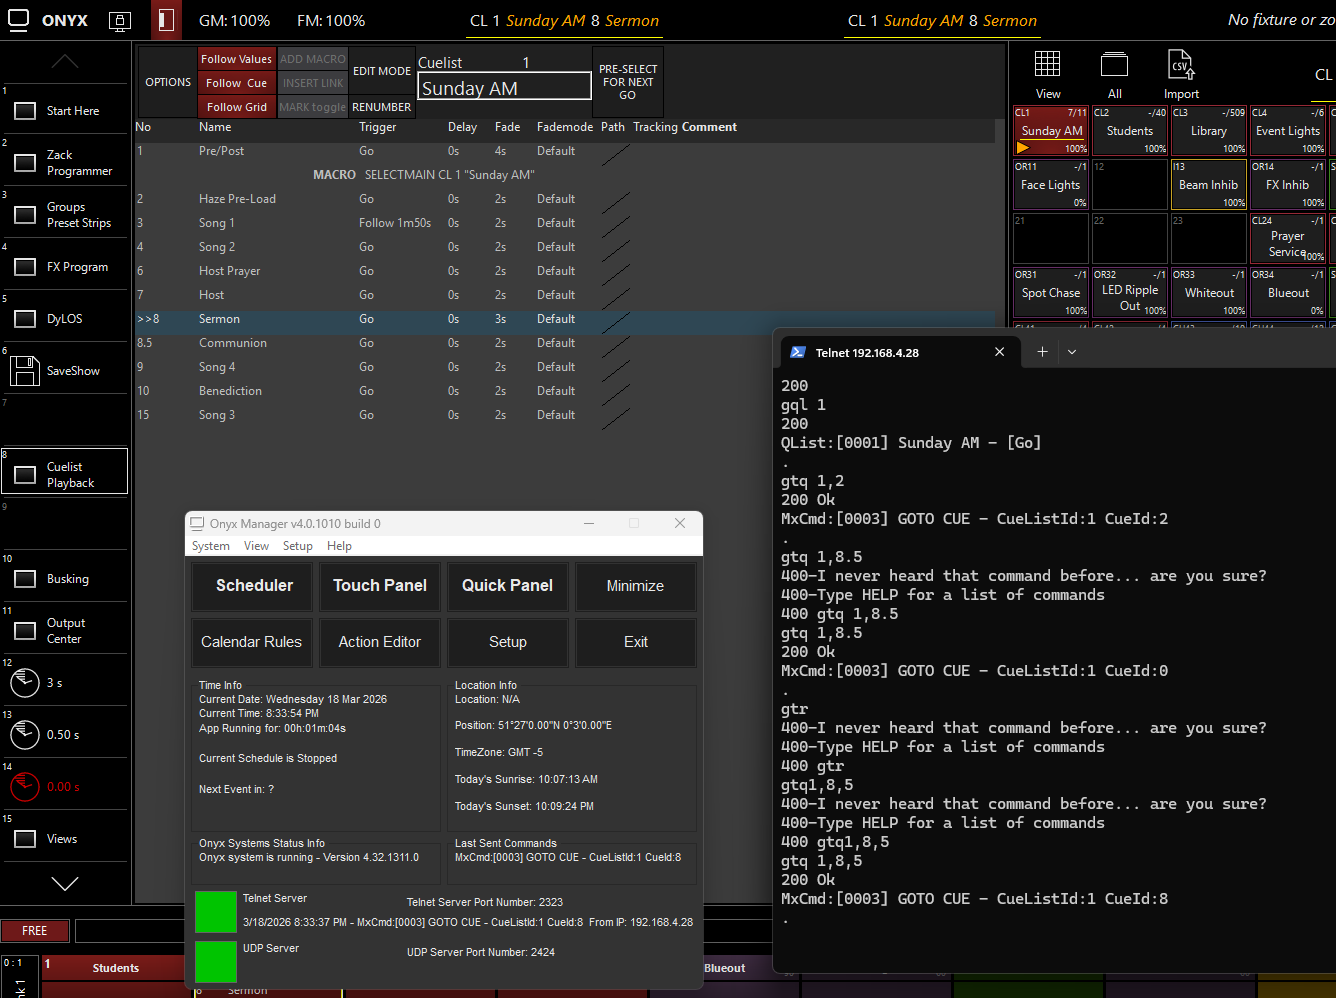Select the red 0.00 s timer icon

pyautogui.click(x=25, y=787)
